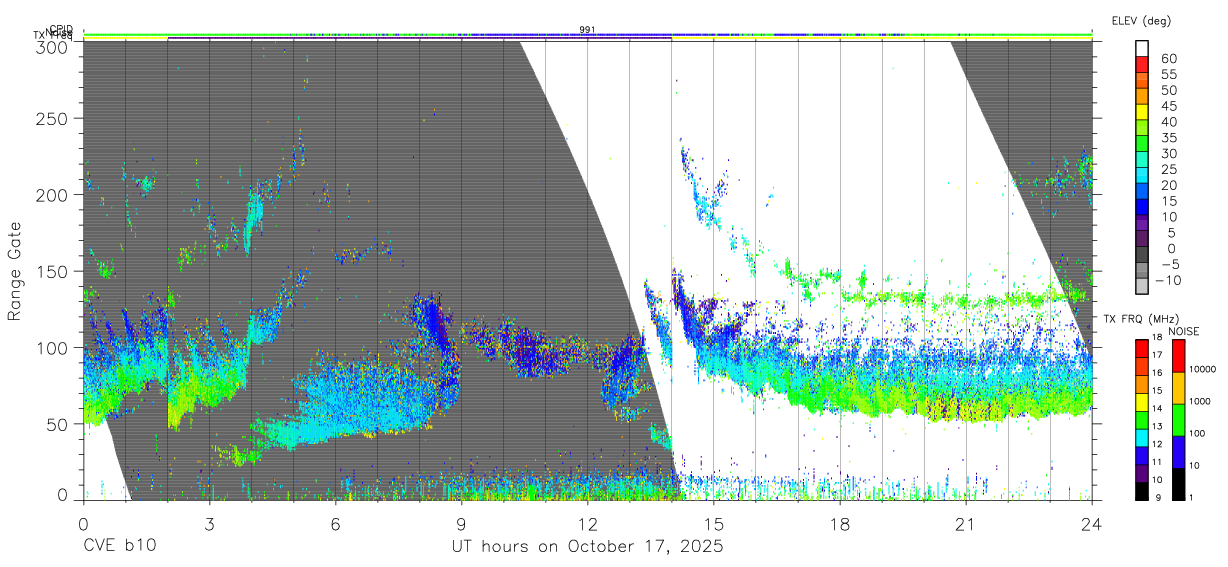This screenshot has height=567, width=1228.
Task: Click the 24 hour tick label on time axis
Action: tap(1091, 523)
